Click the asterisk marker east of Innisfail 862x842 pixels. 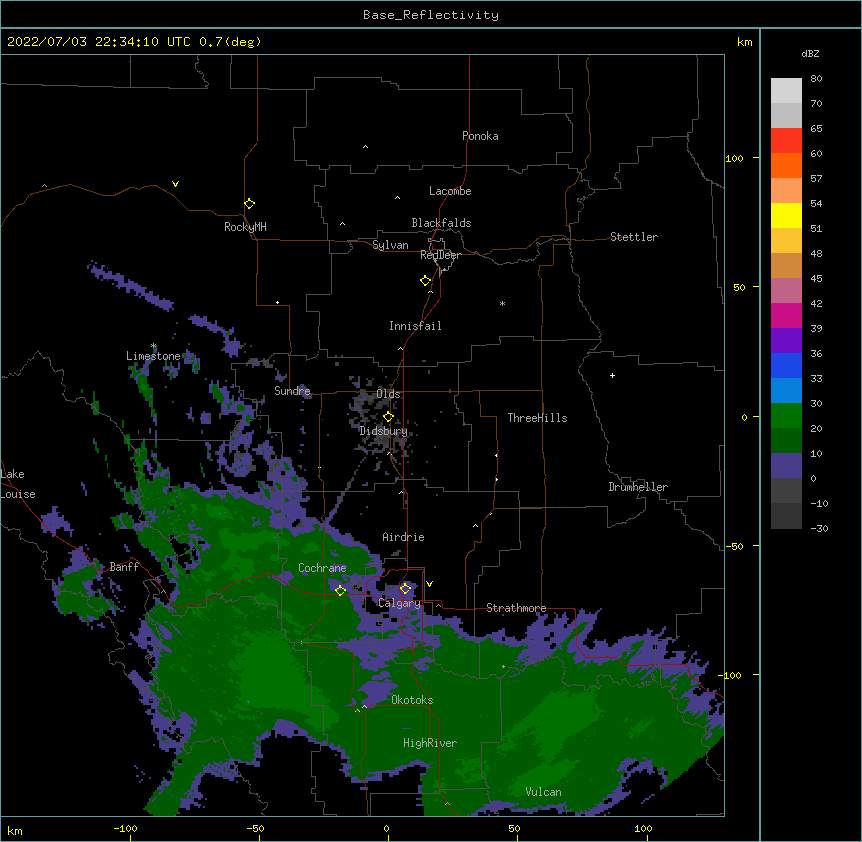click(x=502, y=303)
